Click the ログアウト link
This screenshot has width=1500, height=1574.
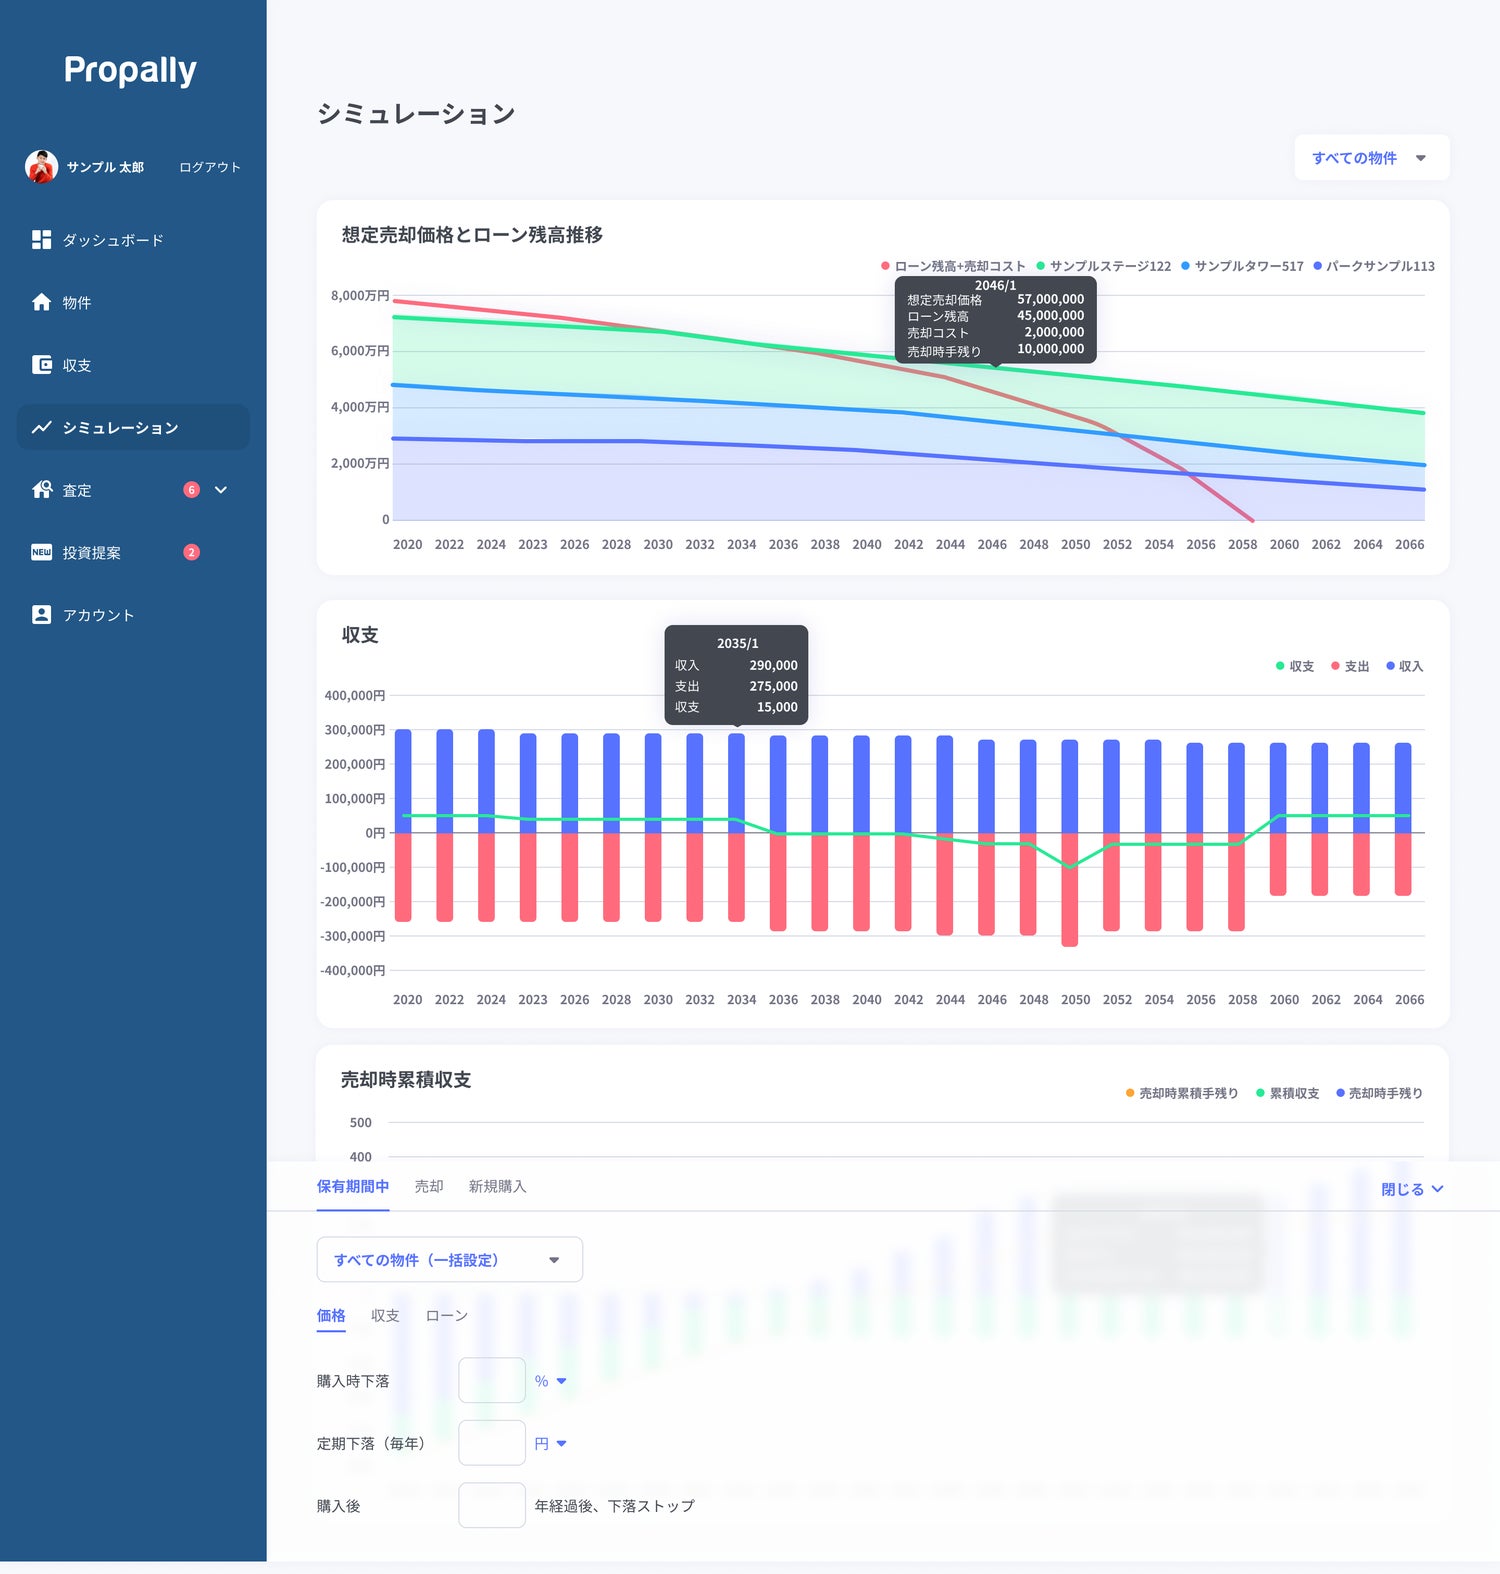pyautogui.click(x=210, y=167)
